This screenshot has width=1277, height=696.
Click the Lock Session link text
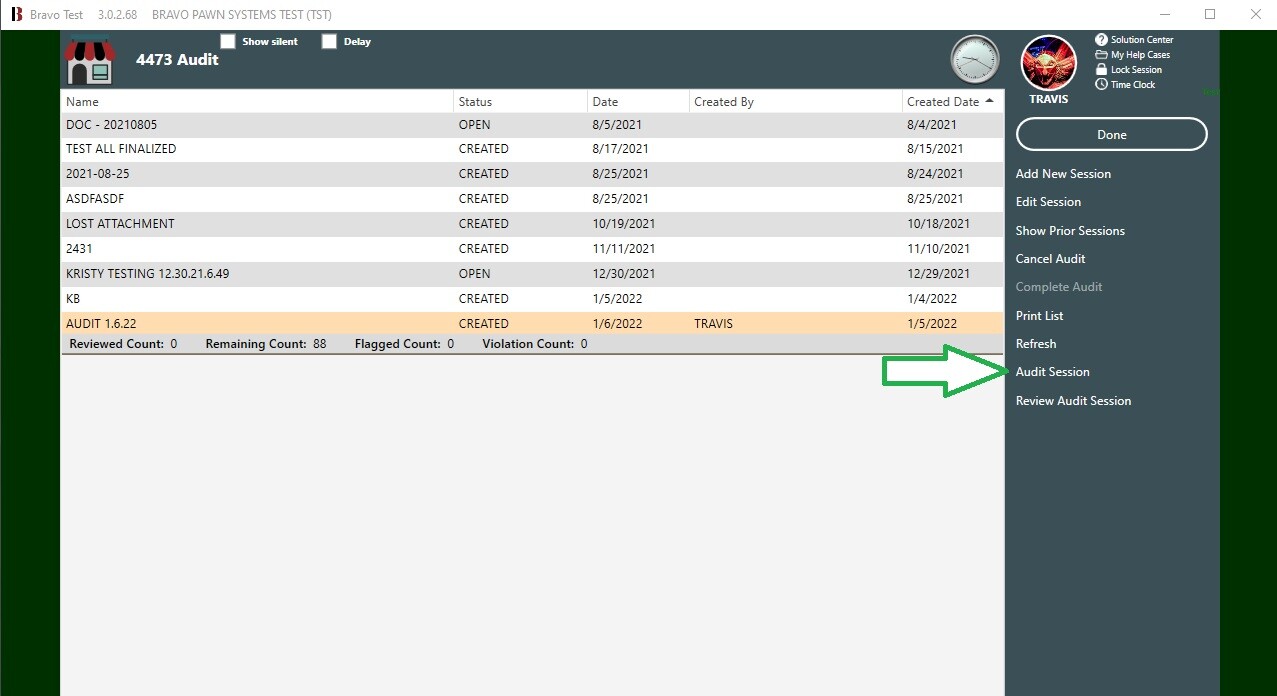(1136, 70)
